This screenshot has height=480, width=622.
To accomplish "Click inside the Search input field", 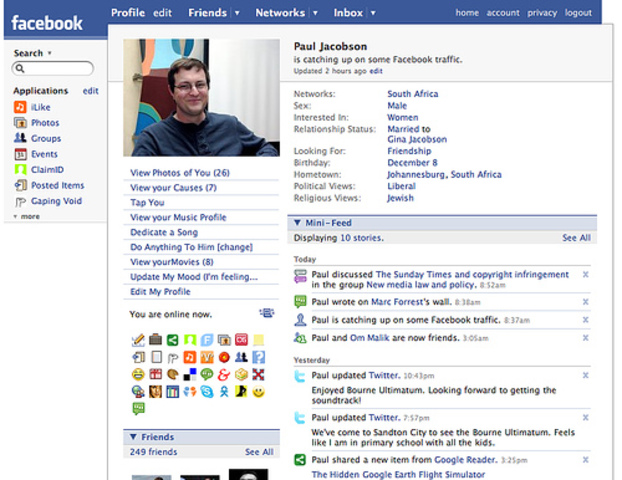I will point(53,69).
